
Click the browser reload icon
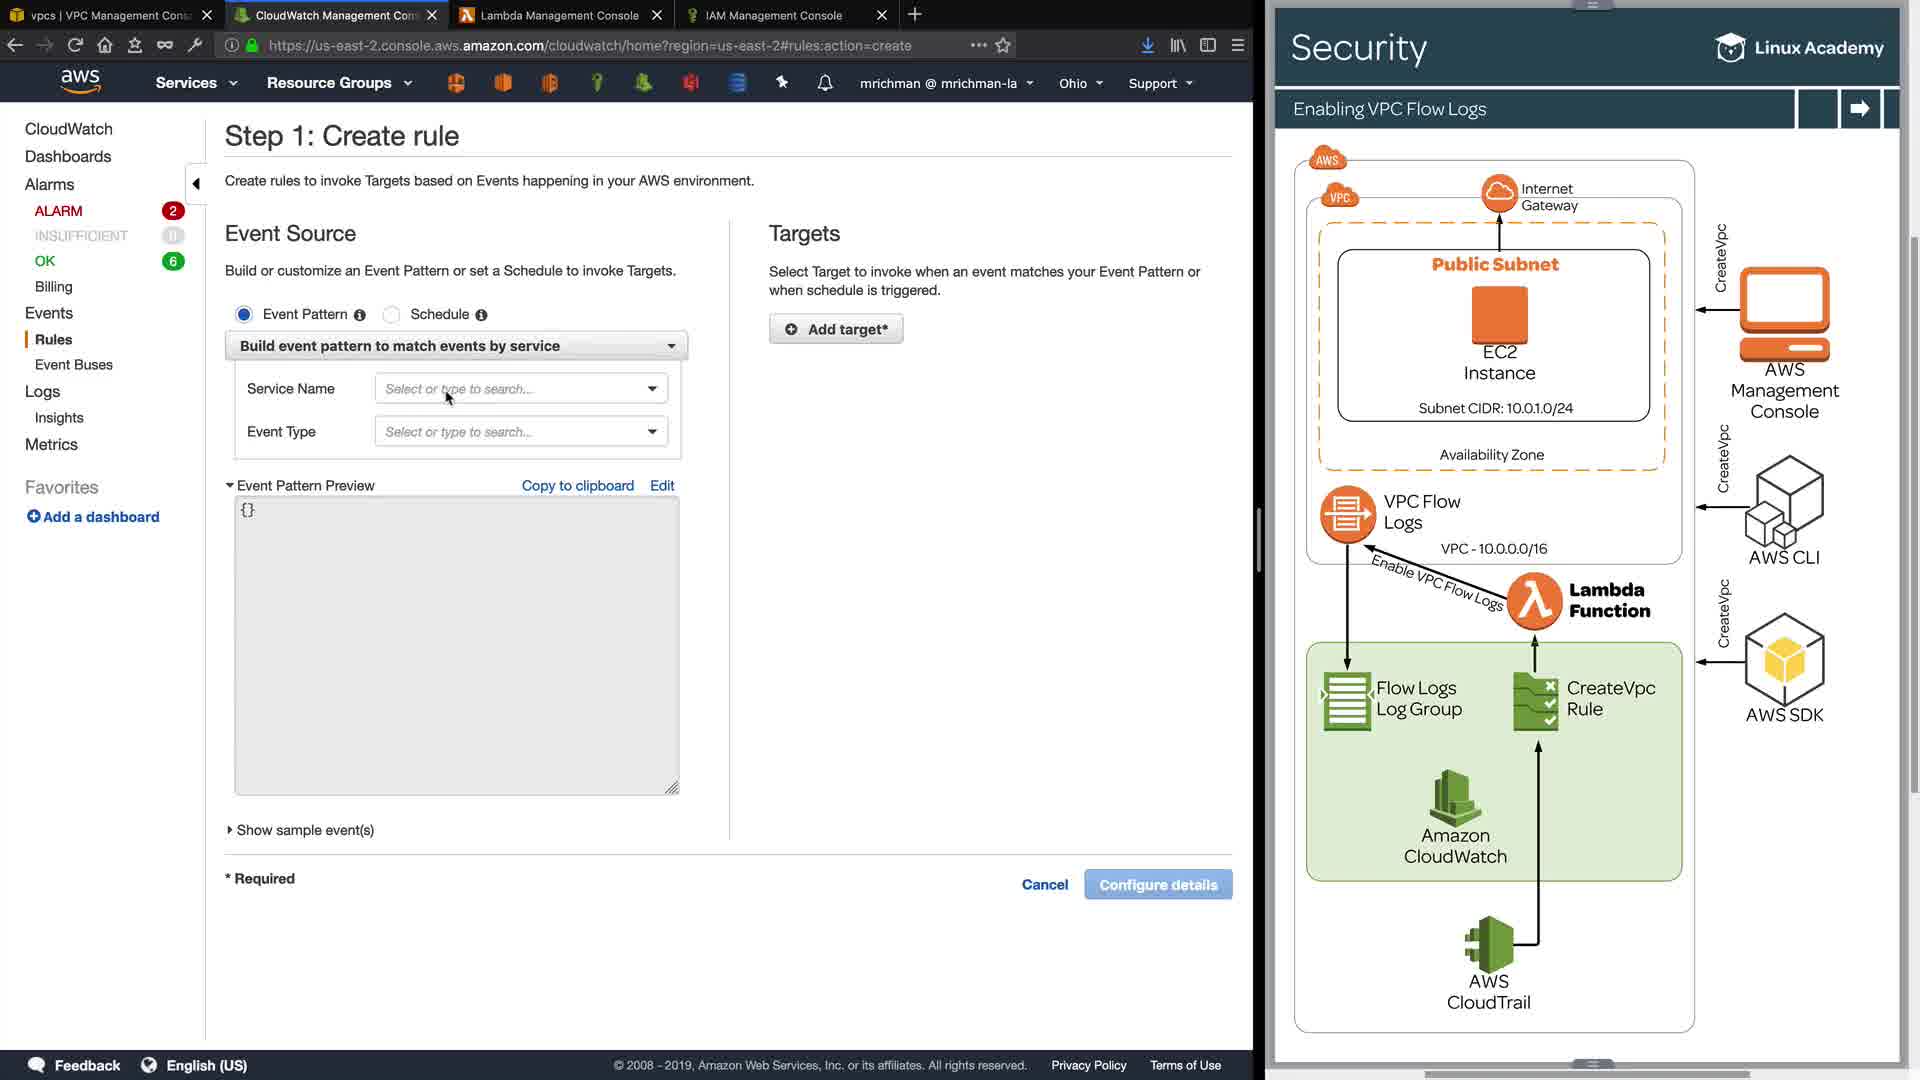point(75,45)
